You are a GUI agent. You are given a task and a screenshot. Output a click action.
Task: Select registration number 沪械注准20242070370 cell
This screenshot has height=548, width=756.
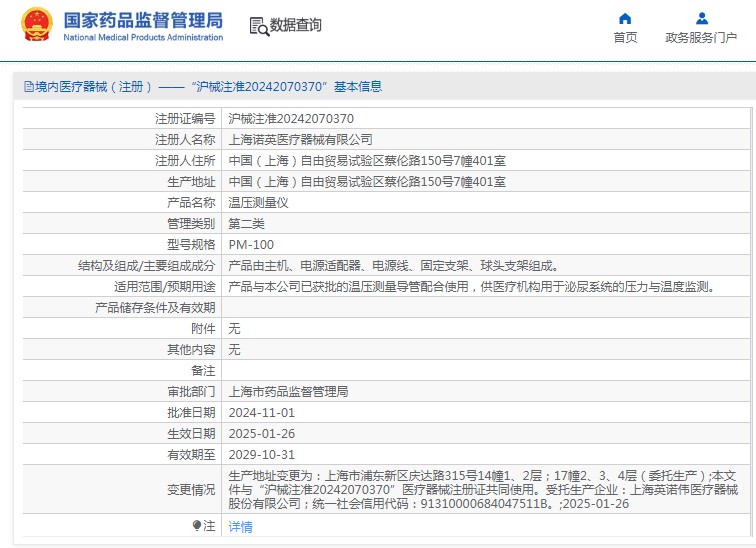click(x=291, y=119)
